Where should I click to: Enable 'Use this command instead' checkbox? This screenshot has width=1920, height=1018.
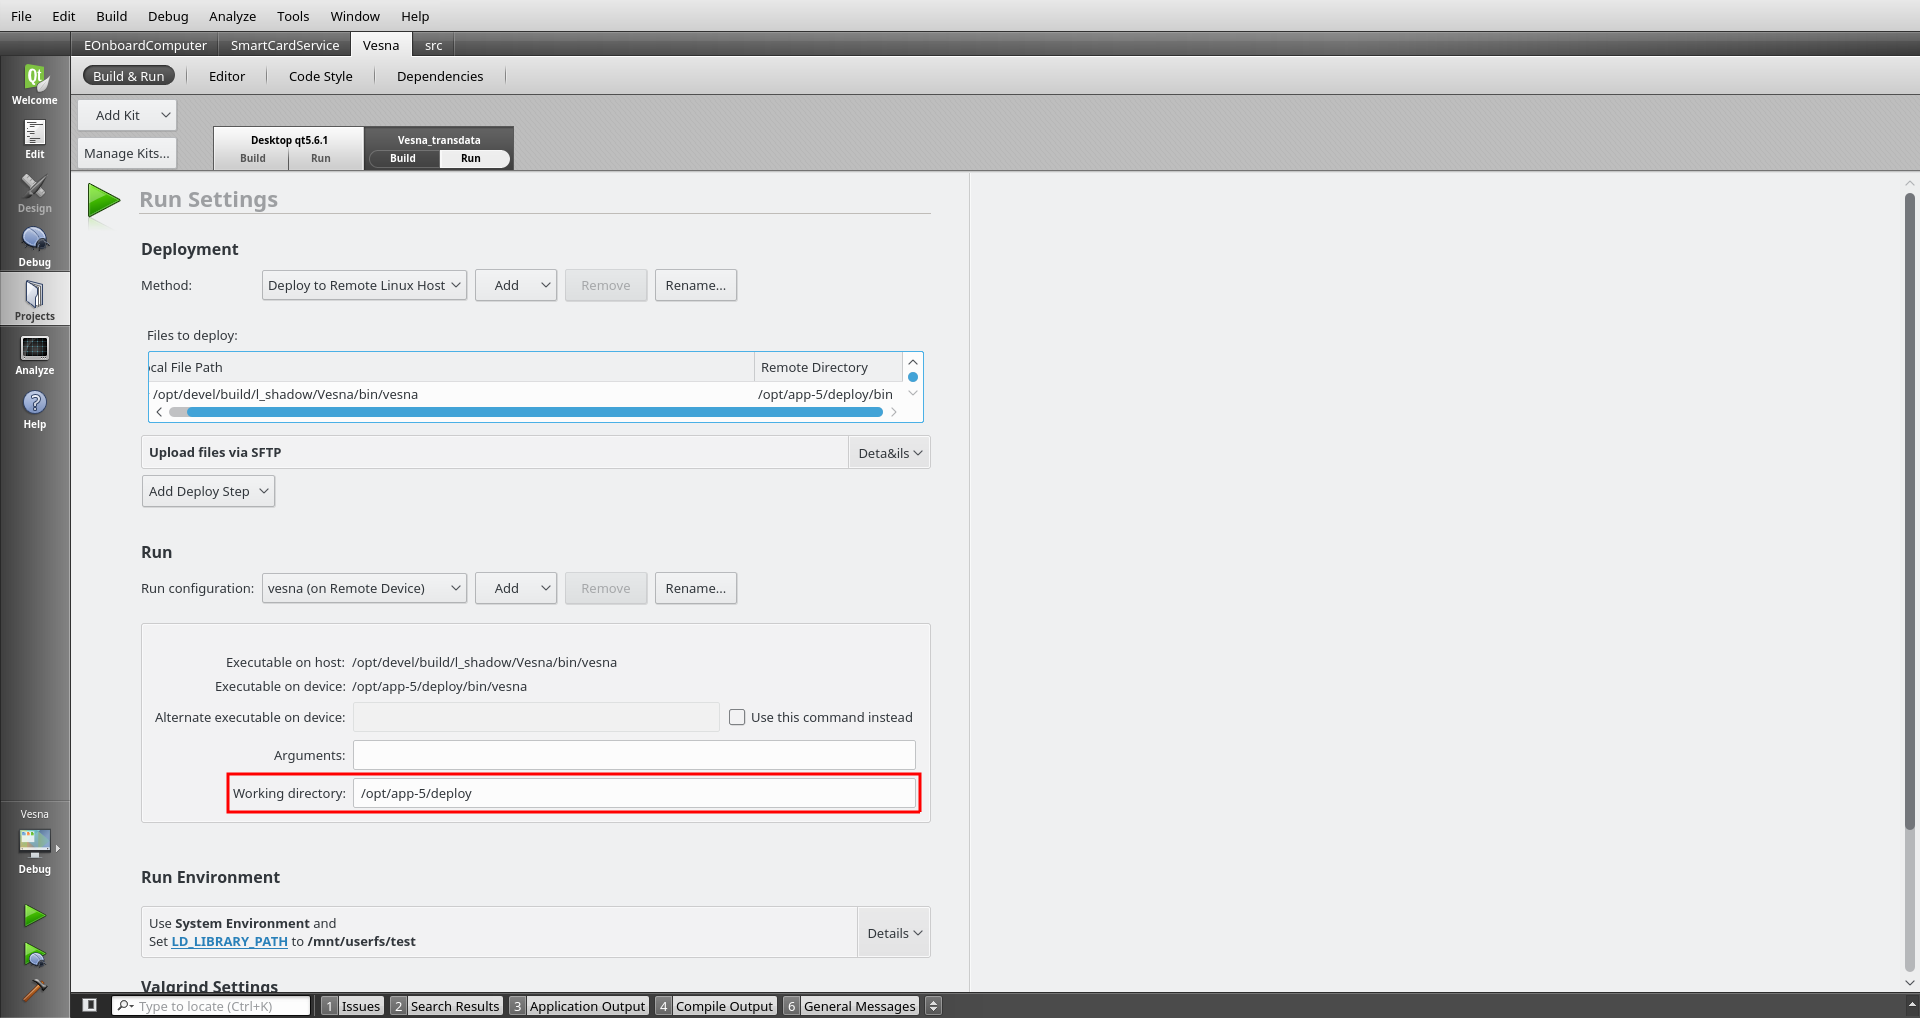(x=737, y=717)
